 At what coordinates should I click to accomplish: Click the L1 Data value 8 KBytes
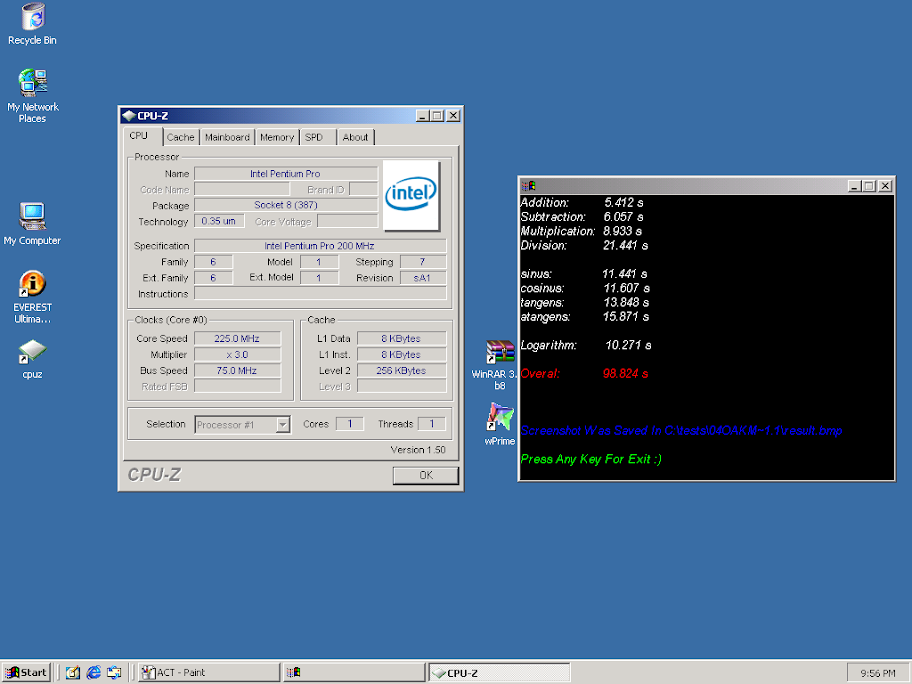tap(401, 339)
